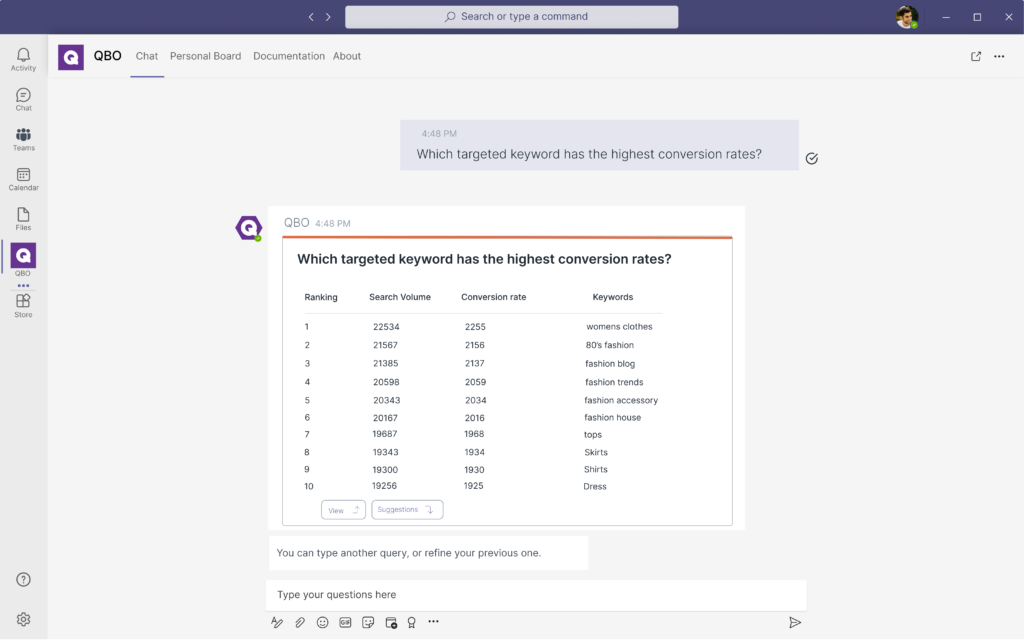Screen dimensions: 1024x640
Task: Open the Store apps icon
Action: [x=23, y=305]
